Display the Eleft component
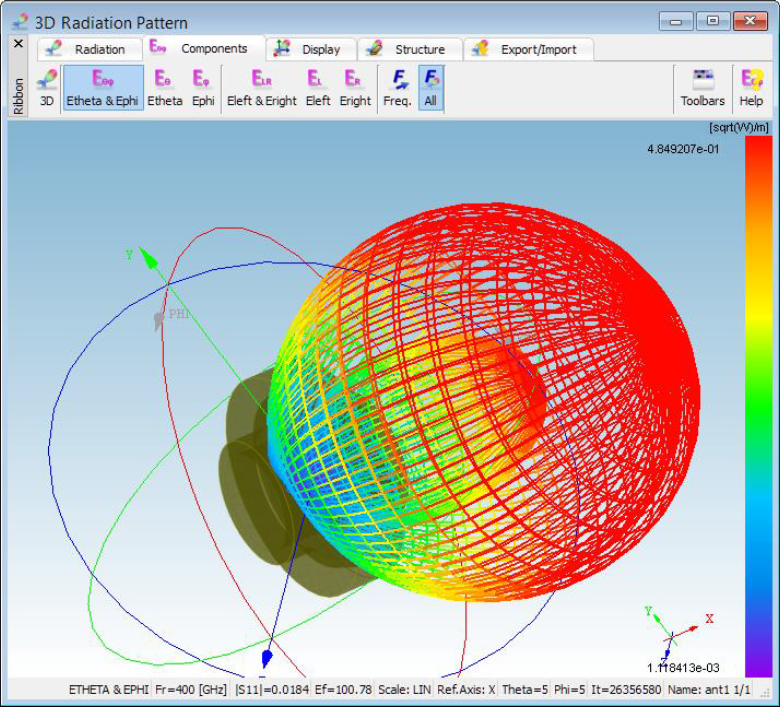The width and height of the screenshot is (780, 707). tap(317, 87)
